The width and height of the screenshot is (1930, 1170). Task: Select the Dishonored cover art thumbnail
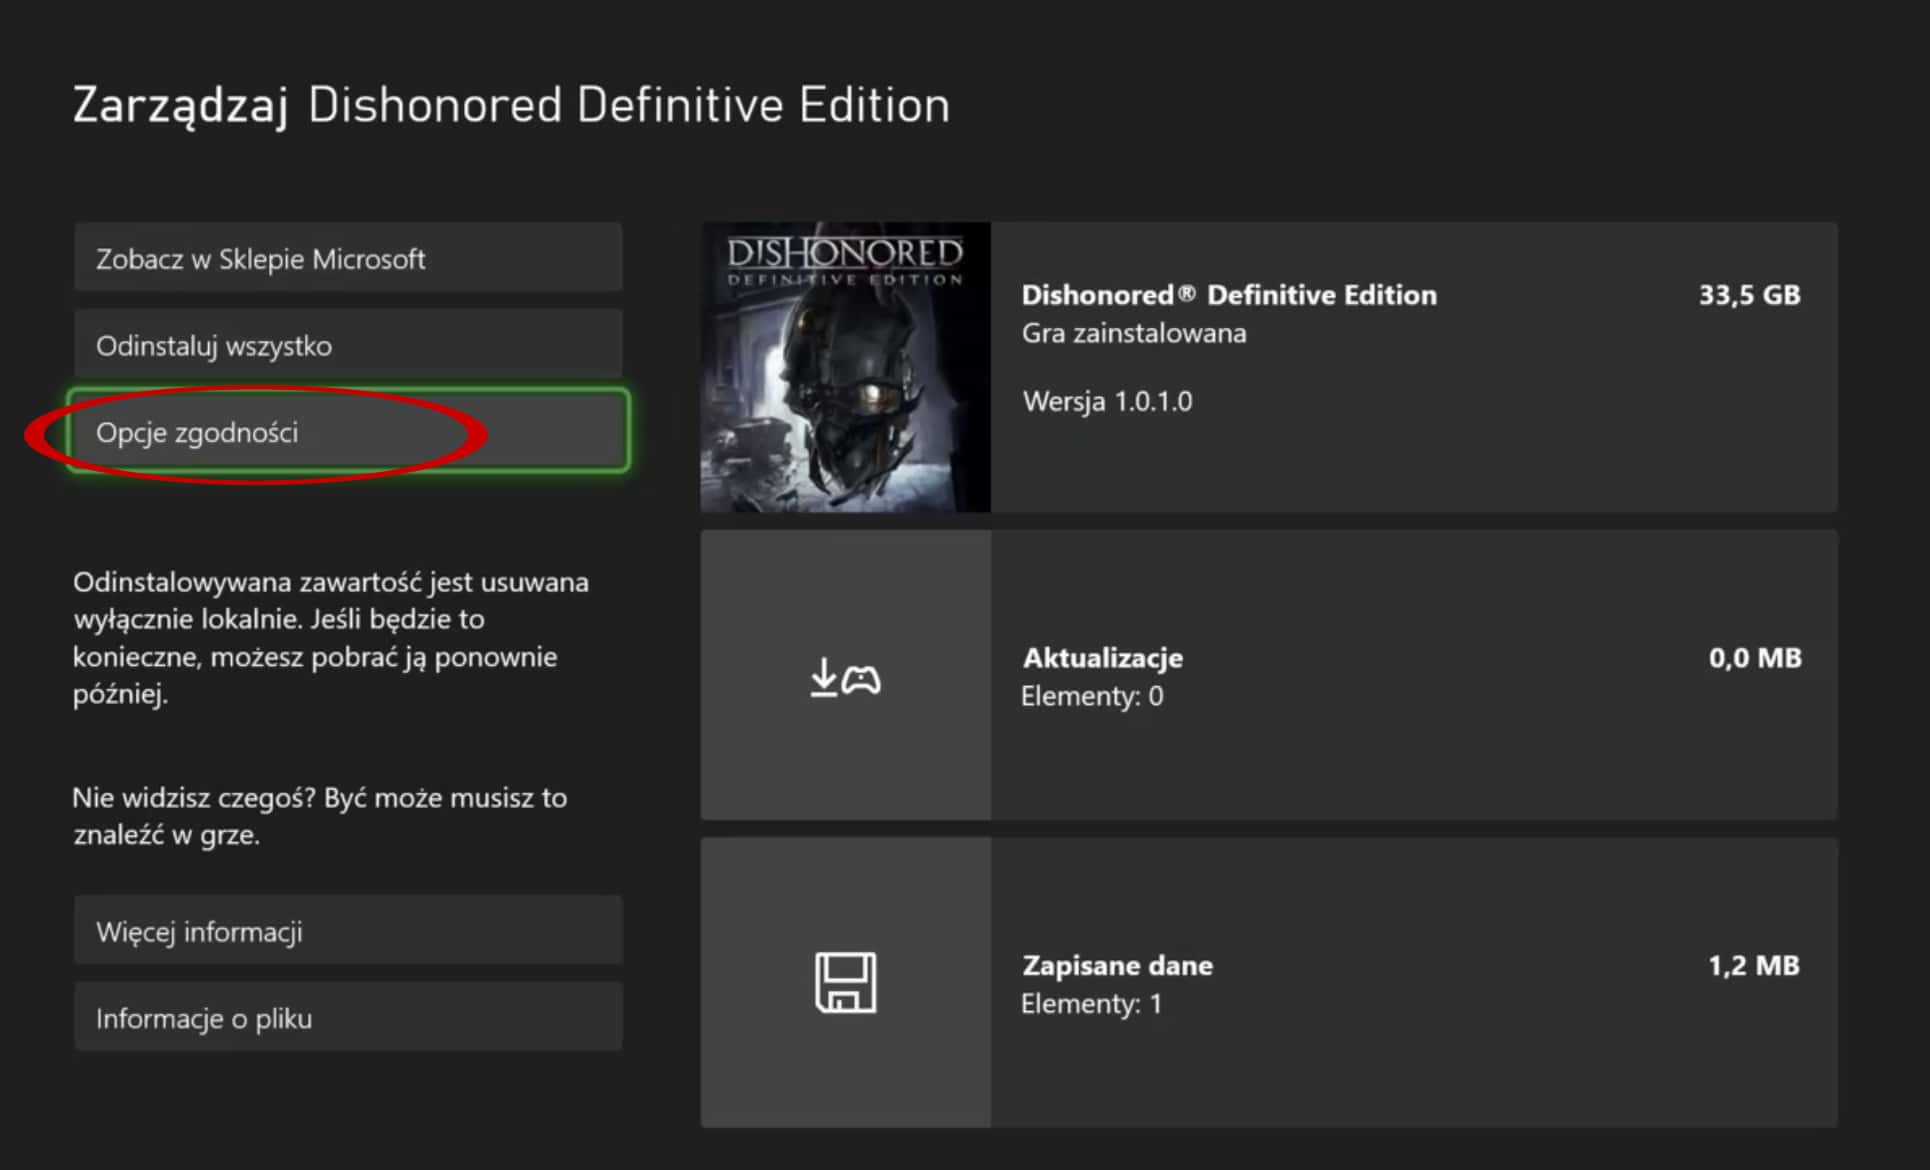coord(846,367)
